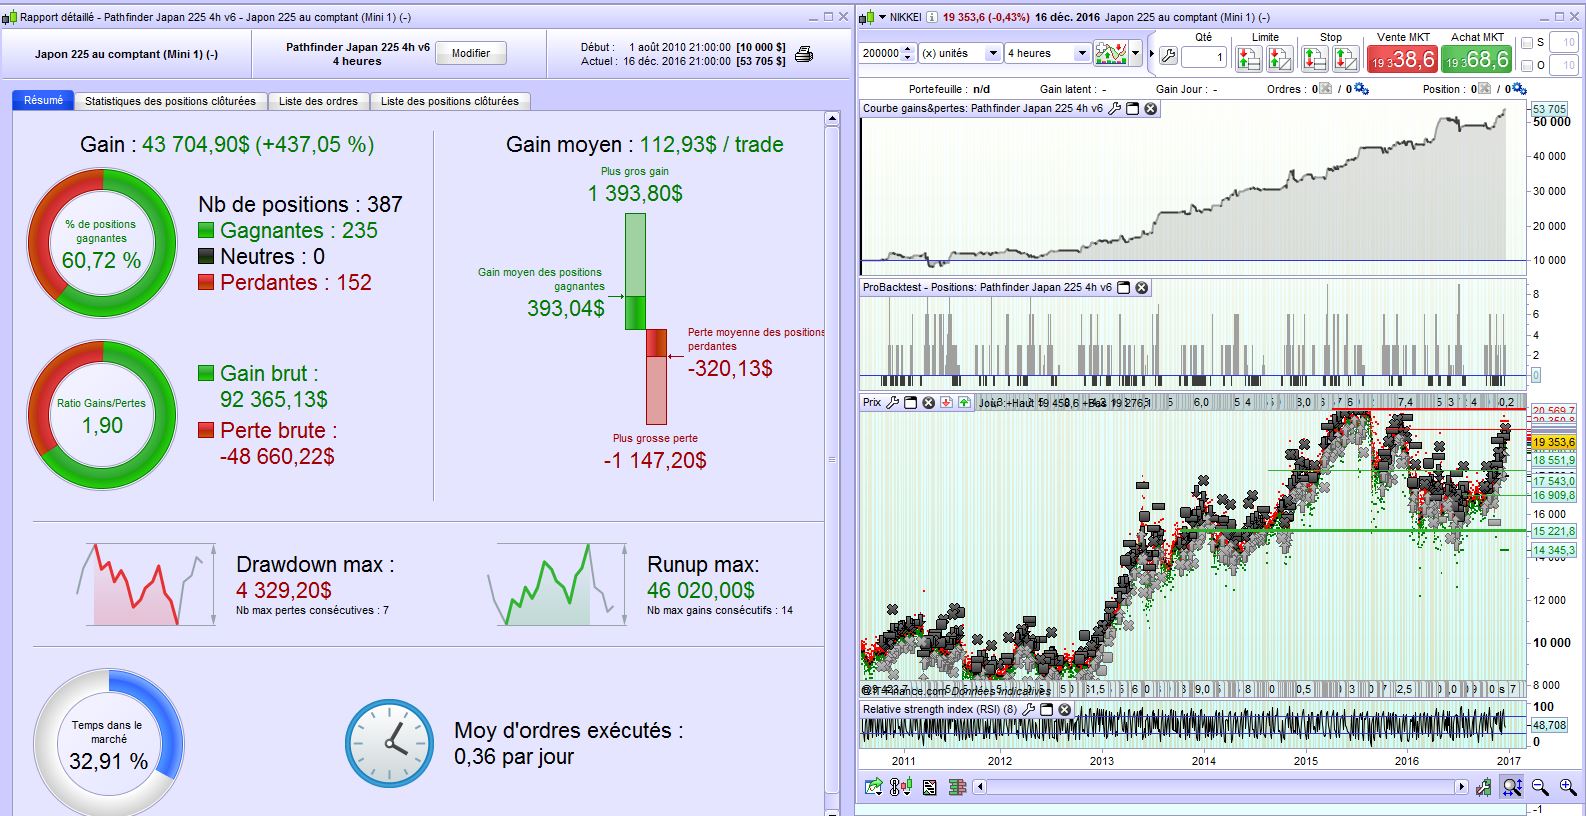Viewport: 1586px width, 816px height.
Task: Close the Courbe gains&pertes panel
Action: click(x=1151, y=109)
